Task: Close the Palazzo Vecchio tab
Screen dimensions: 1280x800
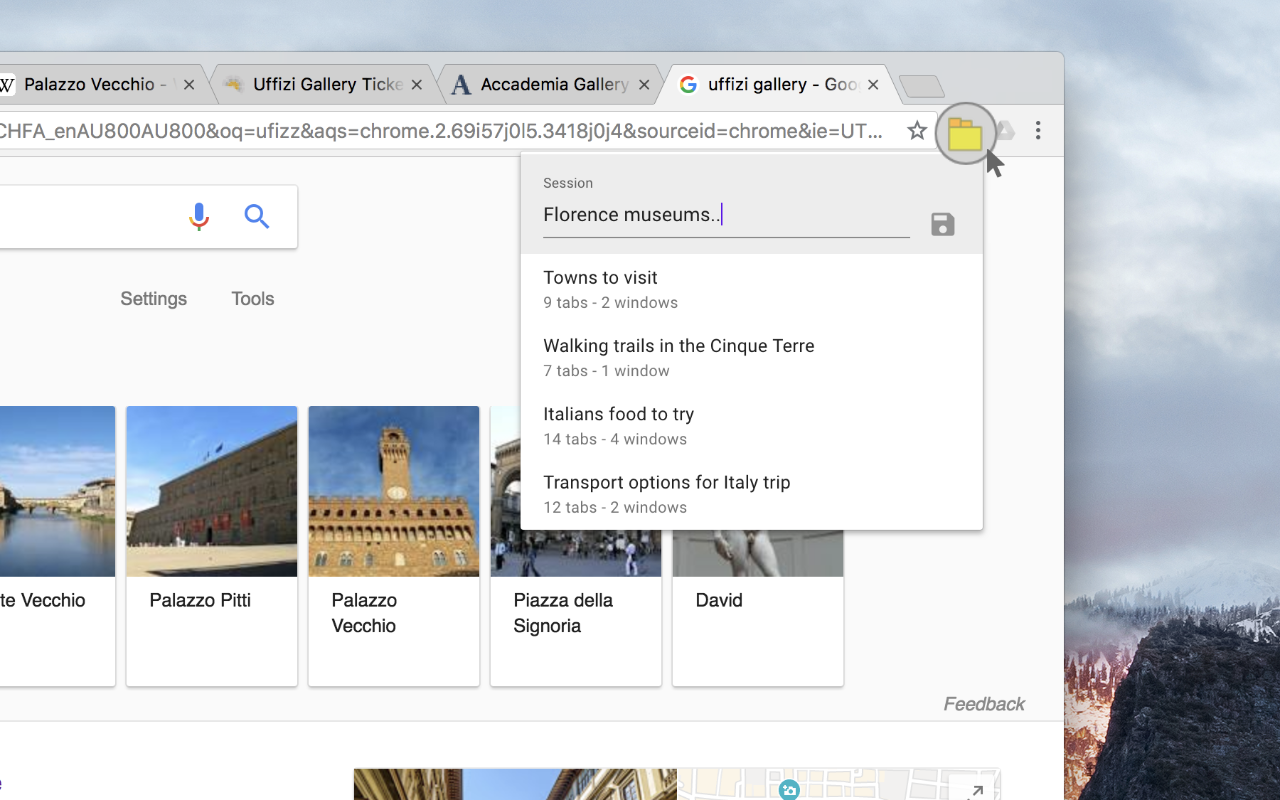Action: click(x=188, y=84)
